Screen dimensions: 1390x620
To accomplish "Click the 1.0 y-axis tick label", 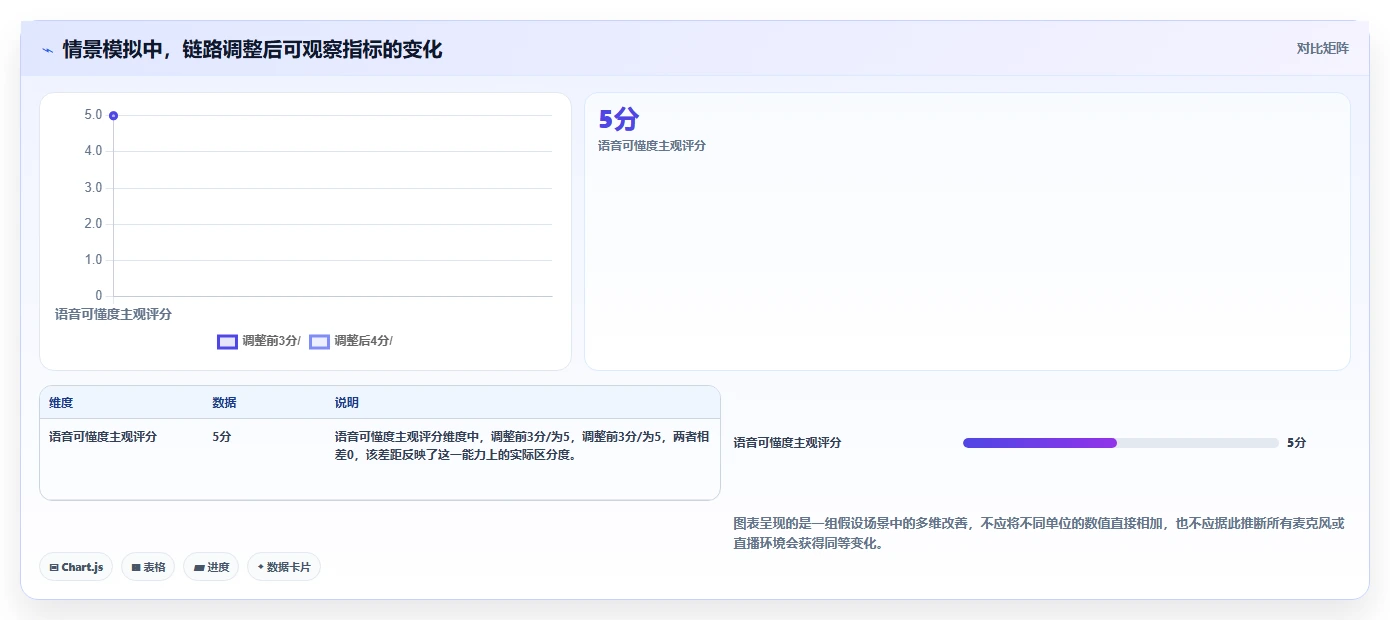I will [x=93, y=260].
